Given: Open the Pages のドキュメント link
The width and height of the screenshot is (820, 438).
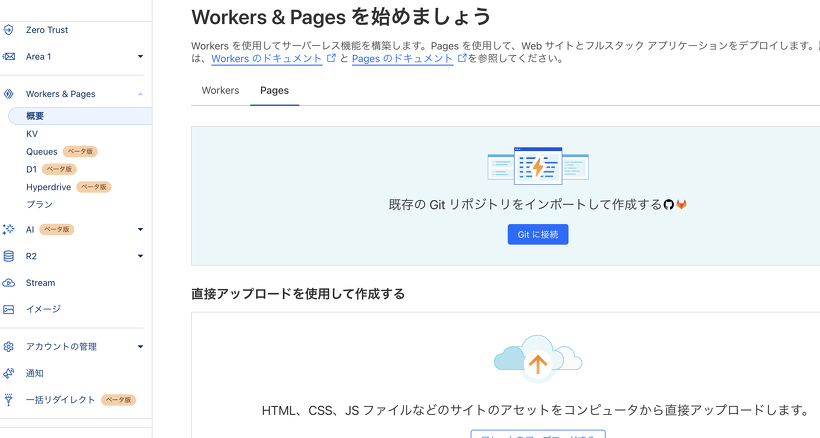Looking at the screenshot, I should tap(402, 59).
